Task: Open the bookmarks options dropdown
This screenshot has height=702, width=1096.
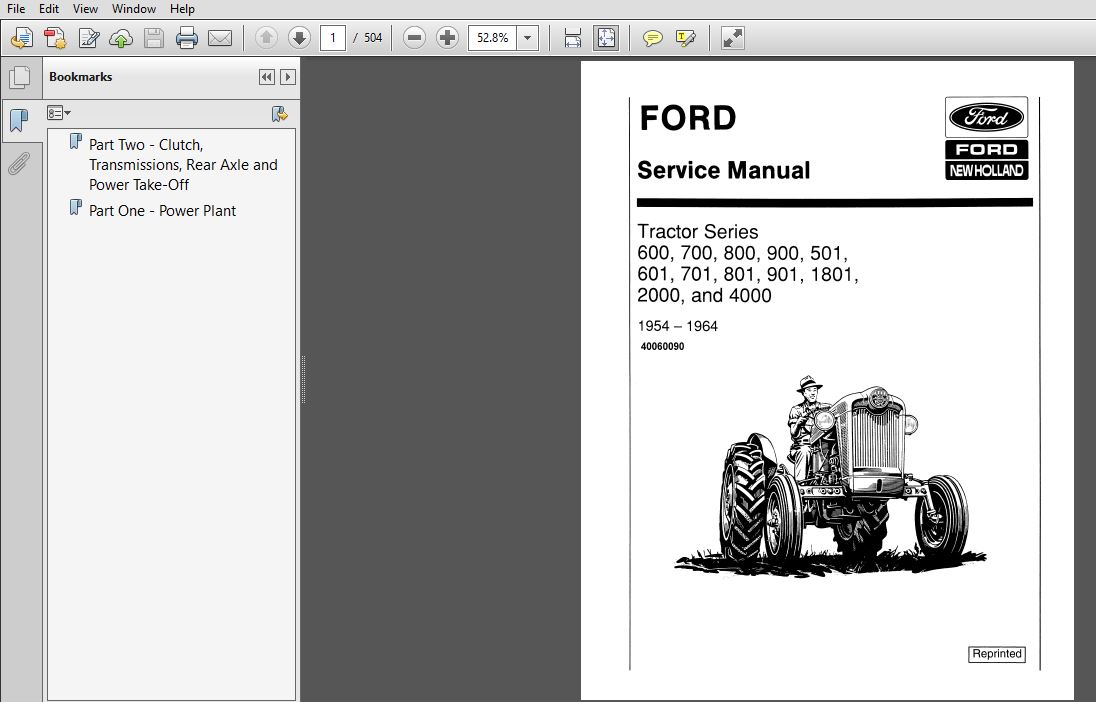Action: click(59, 113)
